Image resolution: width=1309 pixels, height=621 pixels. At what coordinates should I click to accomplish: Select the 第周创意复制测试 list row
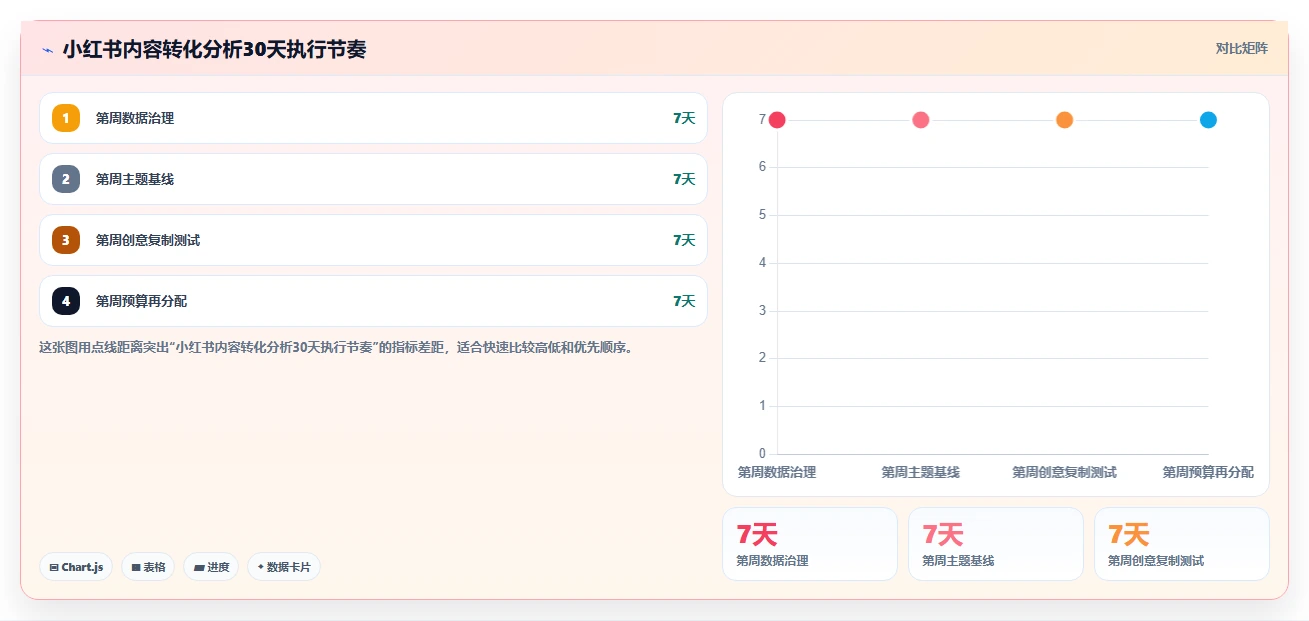click(373, 240)
